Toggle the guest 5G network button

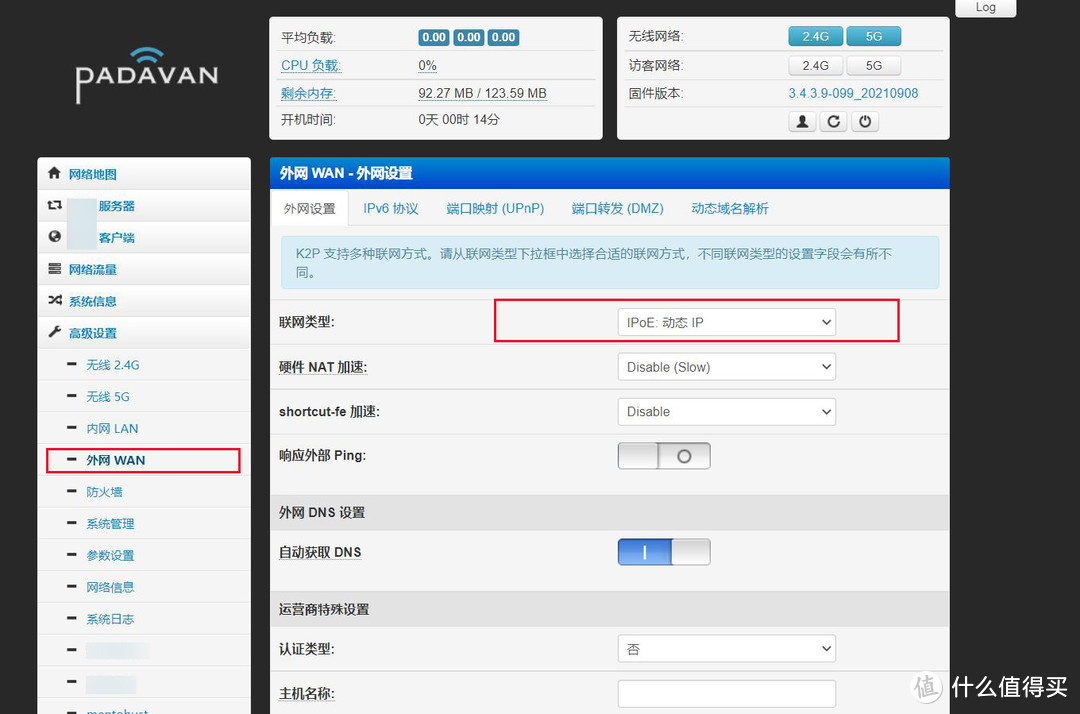click(x=873, y=65)
